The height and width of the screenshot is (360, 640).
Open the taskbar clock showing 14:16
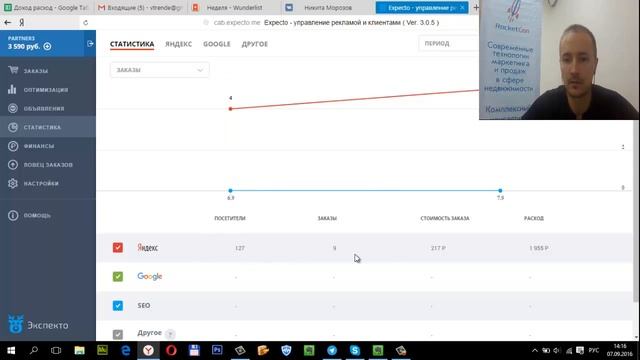coord(620,350)
